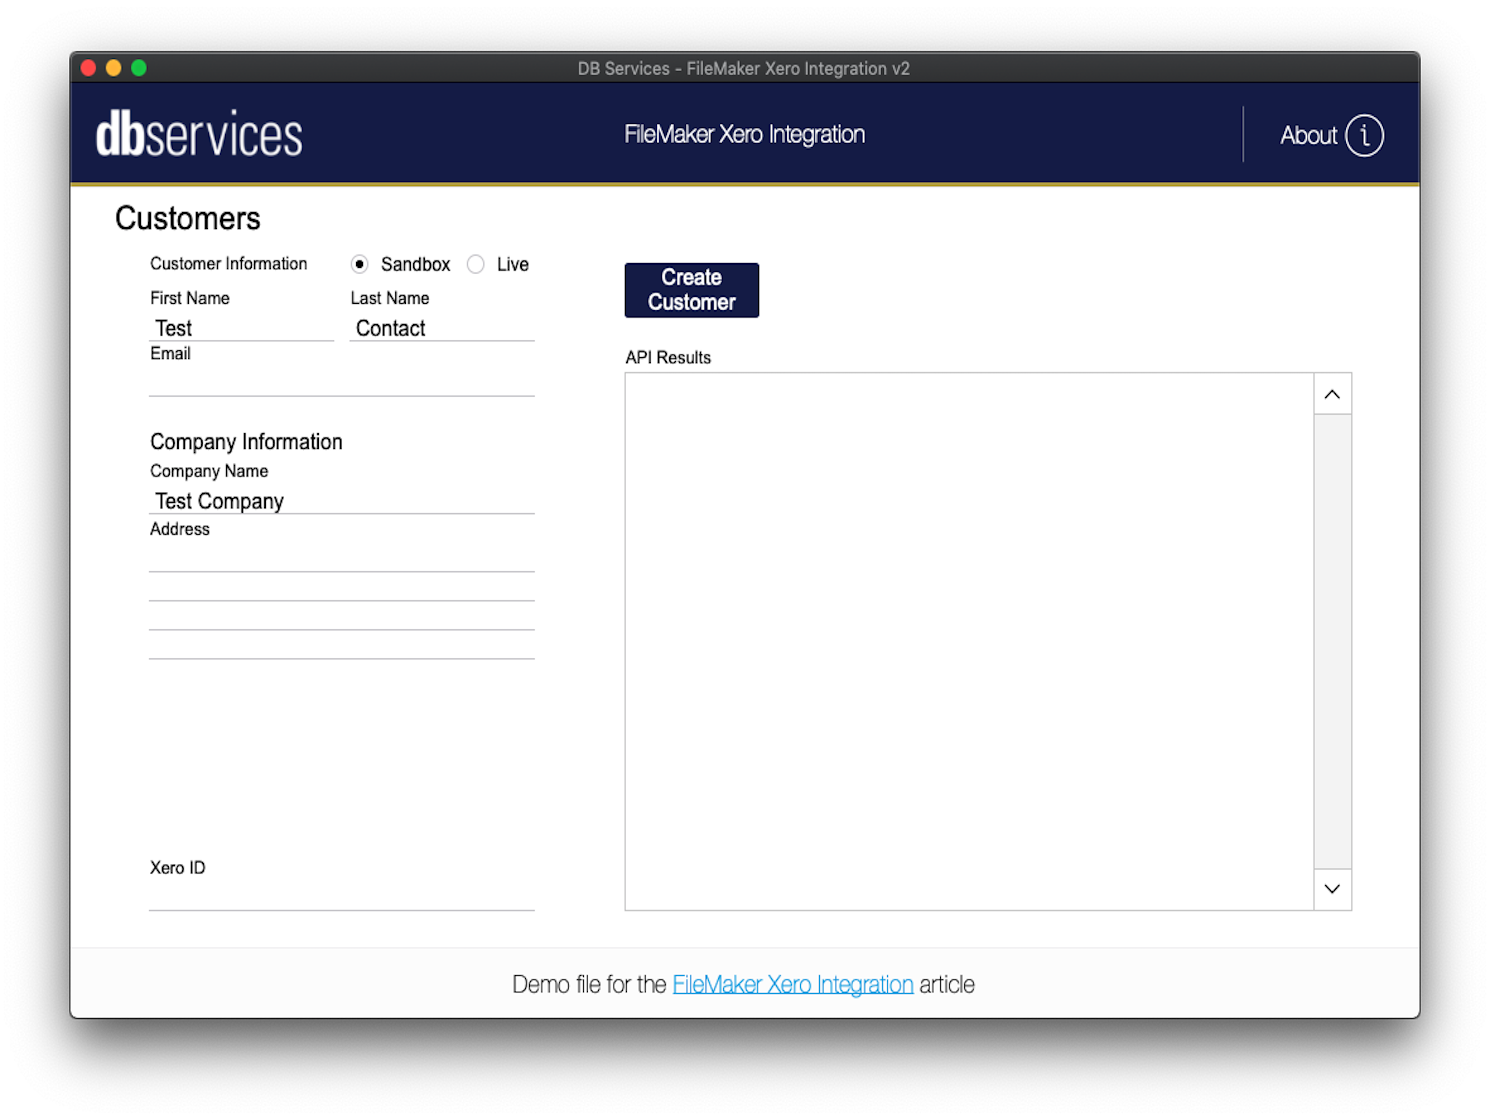Click the second Address line field
The image size is (1490, 1120).
[342, 587]
